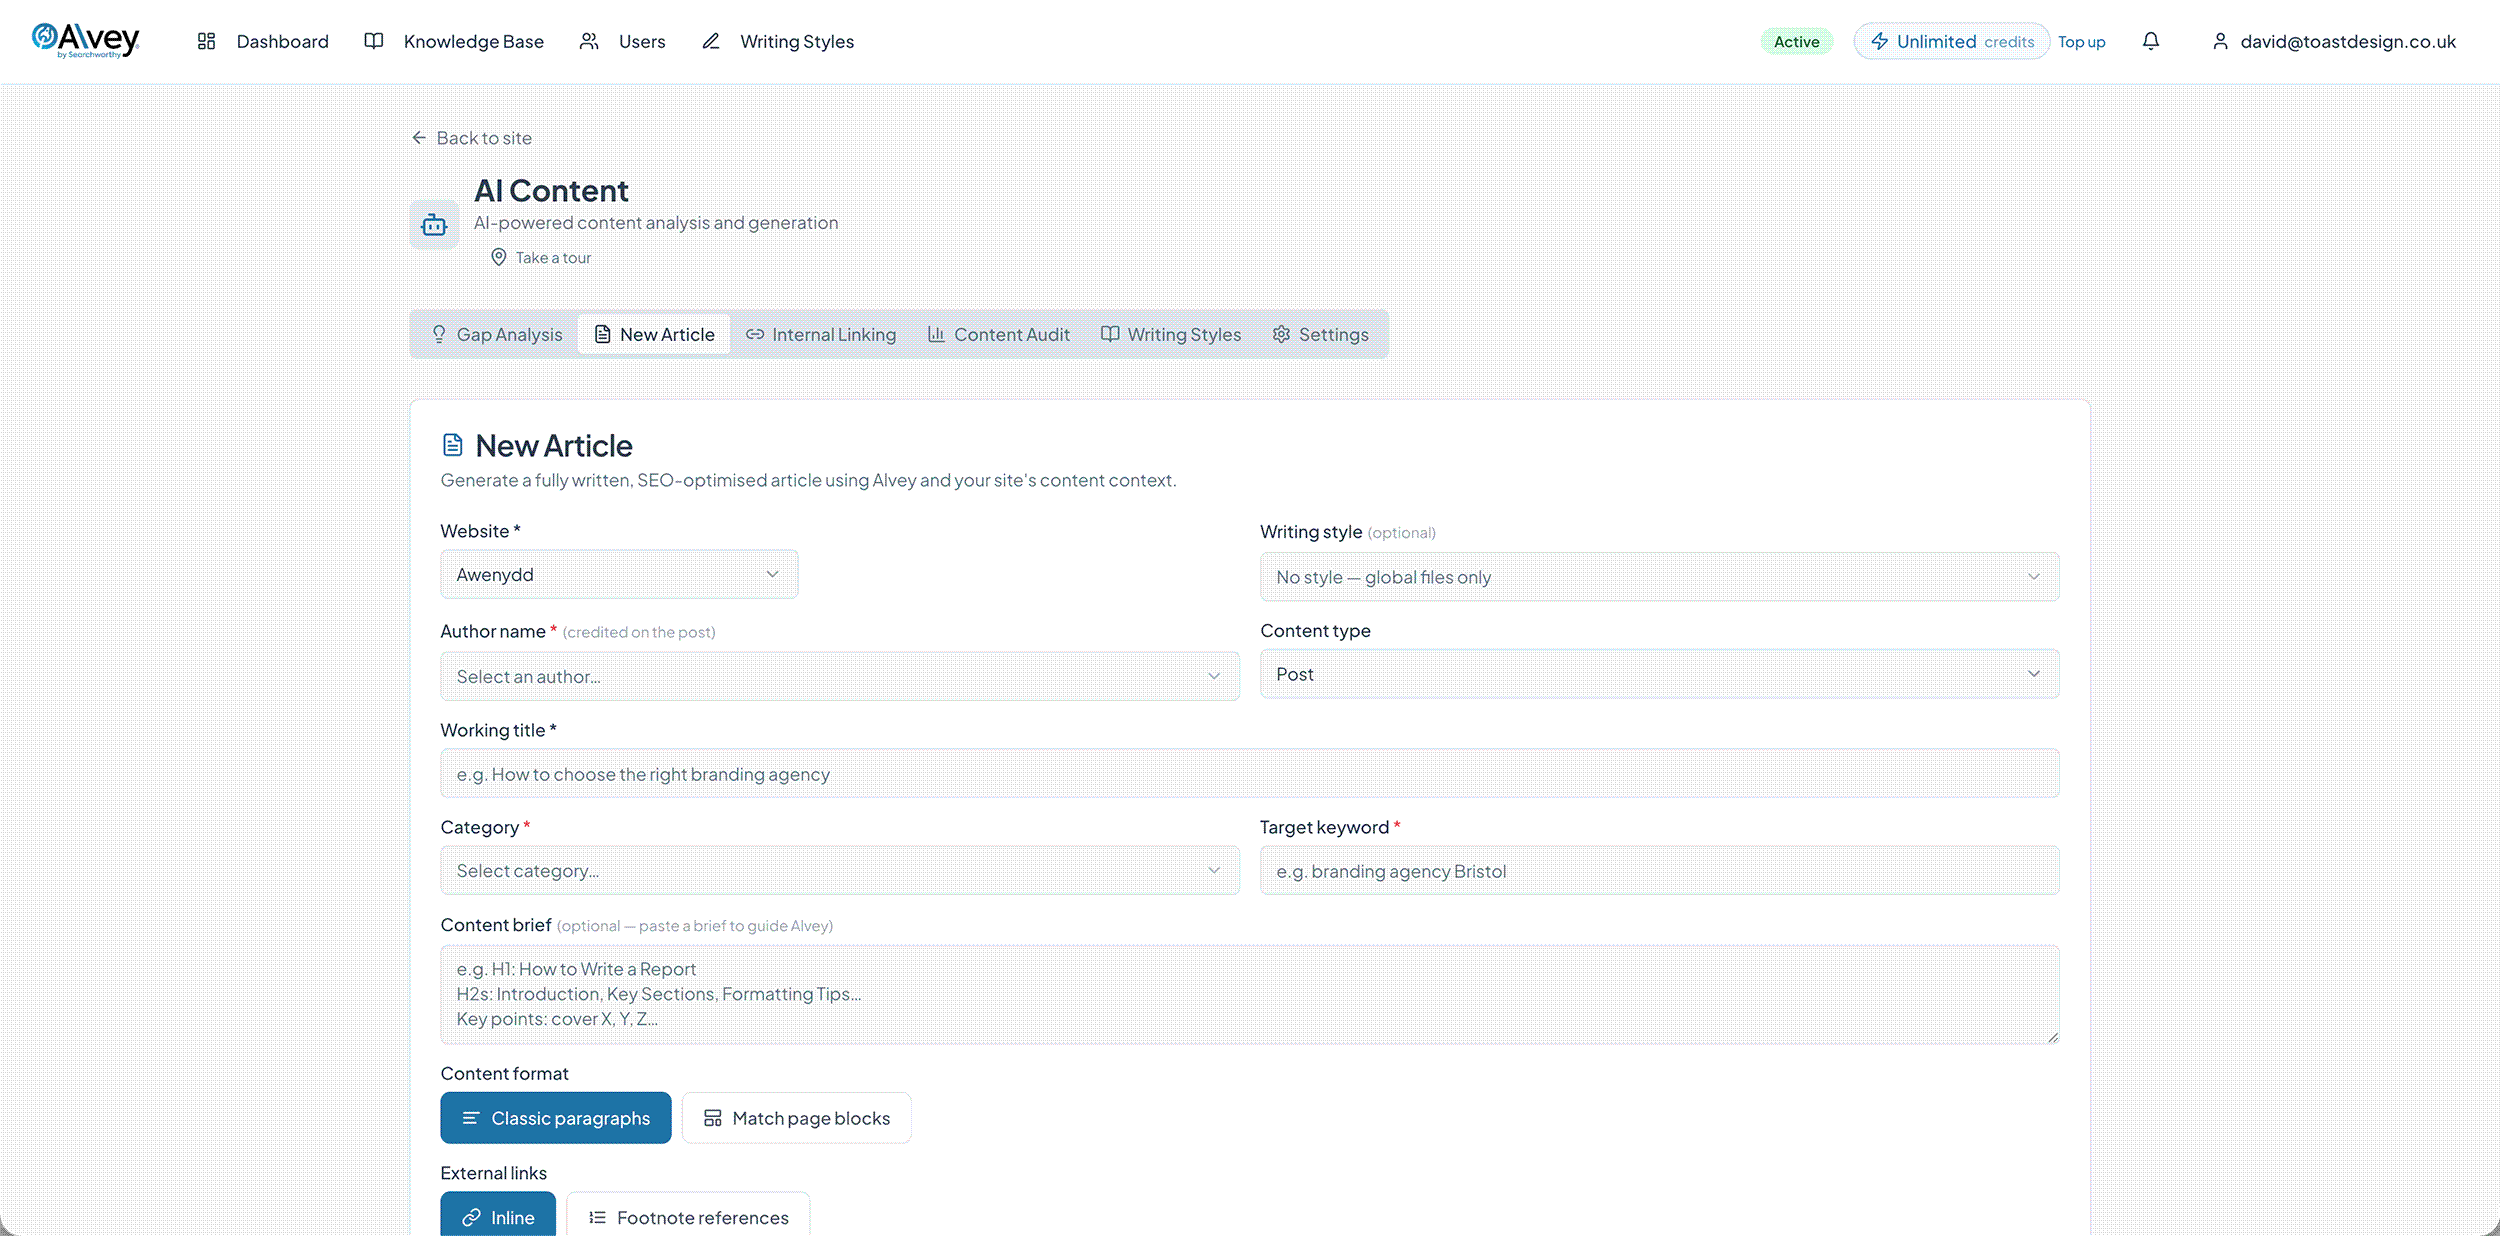Open the Website dropdown showing Awenydd
The width and height of the screenshot is (2500, 1236).
click(619, 574)
